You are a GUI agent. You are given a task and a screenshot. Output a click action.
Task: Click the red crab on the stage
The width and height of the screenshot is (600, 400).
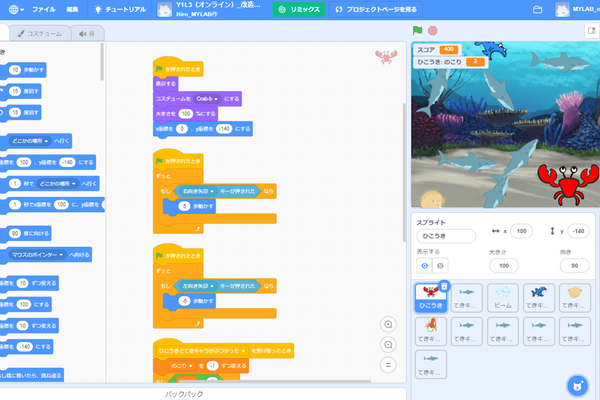coord(568,184)
